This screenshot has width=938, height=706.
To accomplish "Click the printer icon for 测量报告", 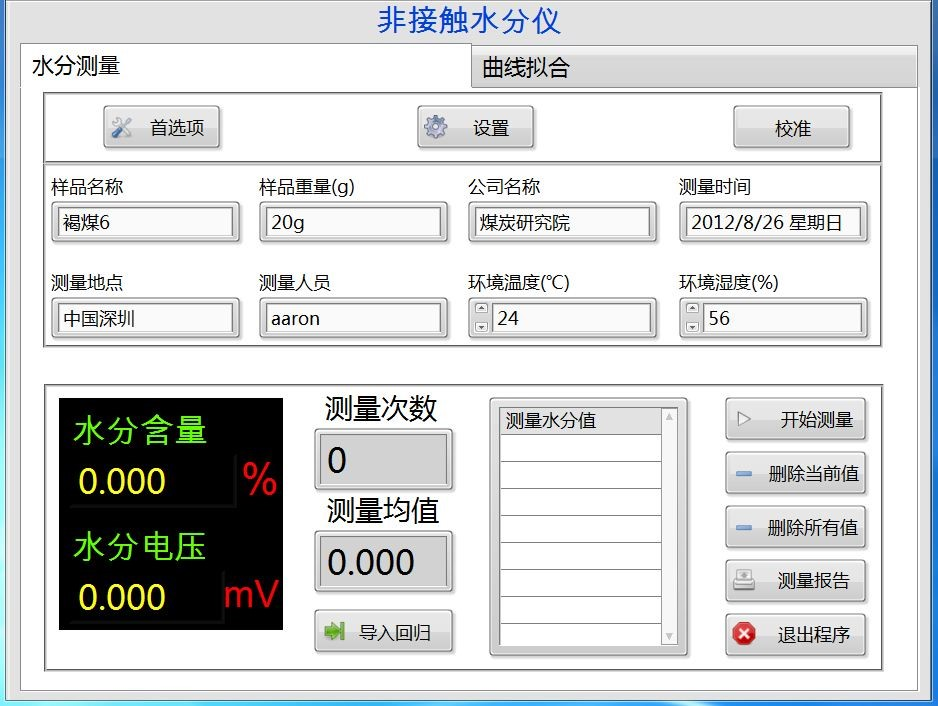I will point(743,581).
